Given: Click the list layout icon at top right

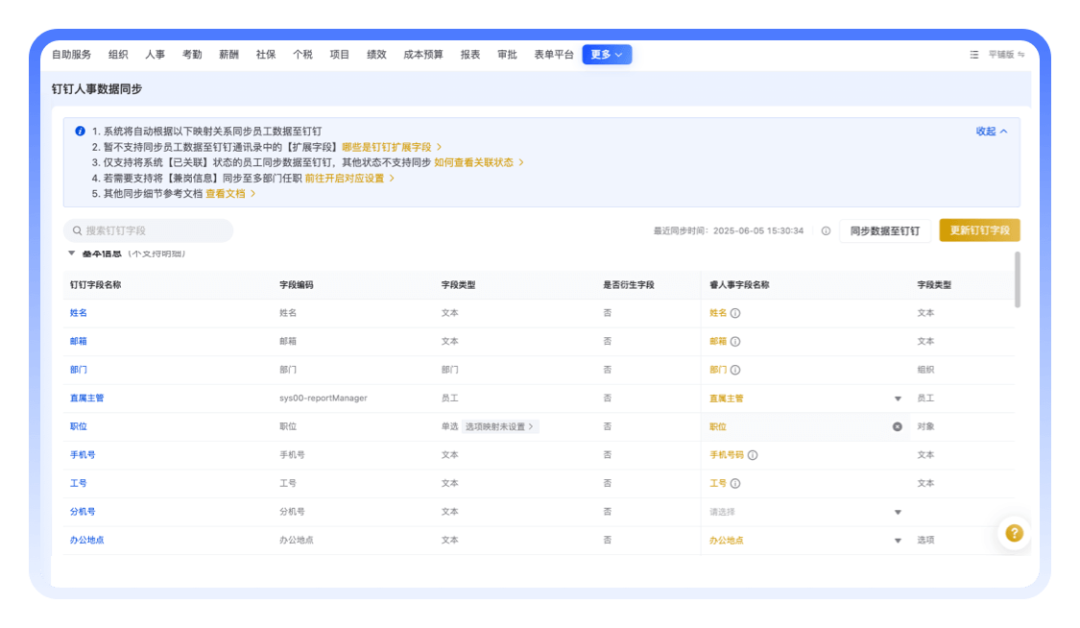Looking at the screenshot, I should pyautogui.click(x=974, y=55).
